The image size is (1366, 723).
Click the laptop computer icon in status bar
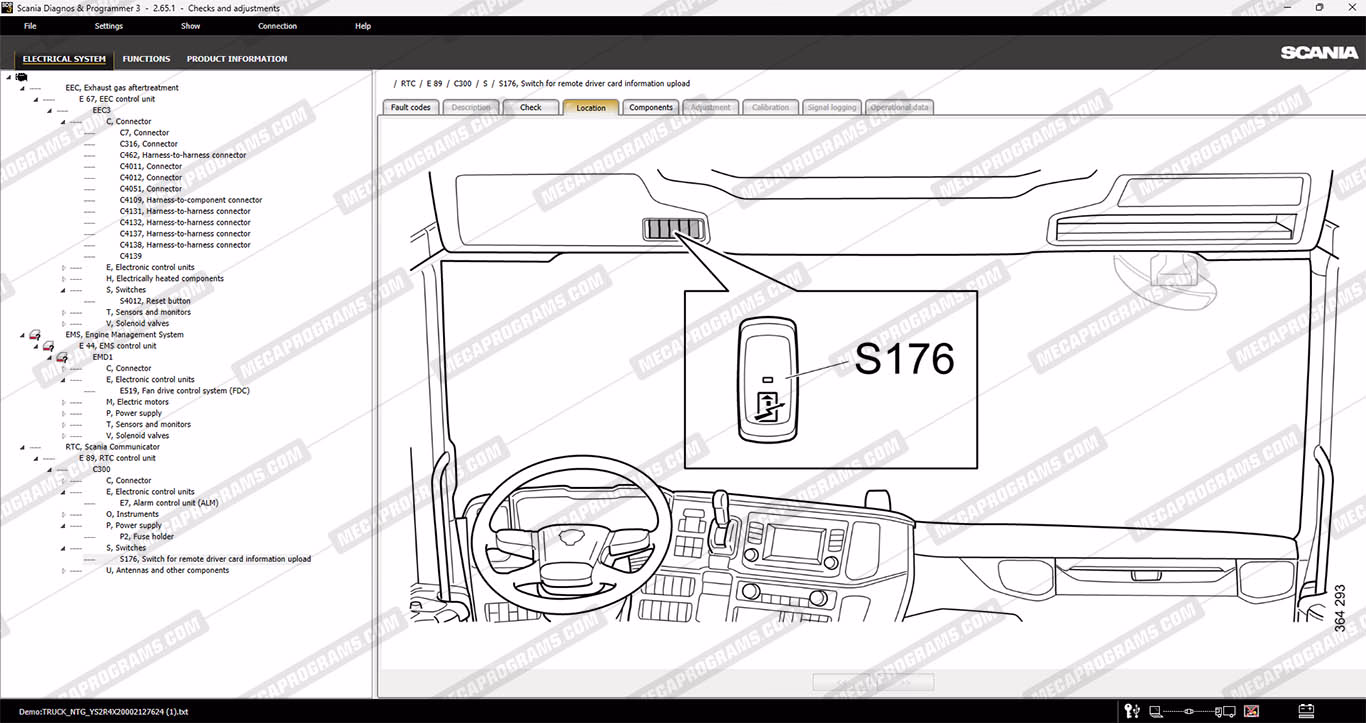click(x=1155, y=711)
